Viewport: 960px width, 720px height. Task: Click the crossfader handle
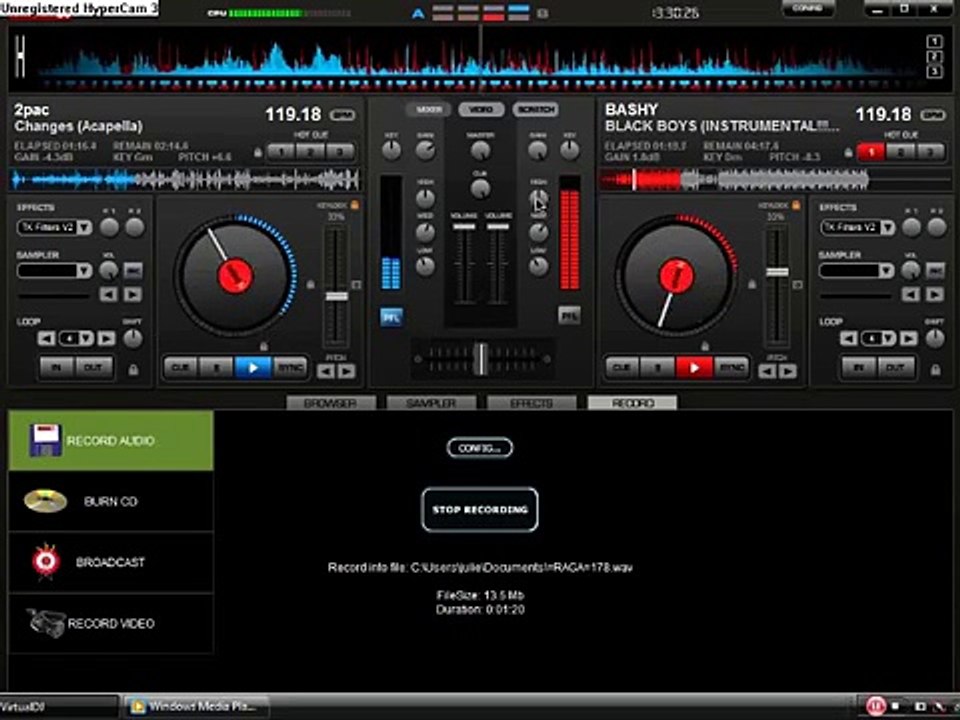[481, 358]
